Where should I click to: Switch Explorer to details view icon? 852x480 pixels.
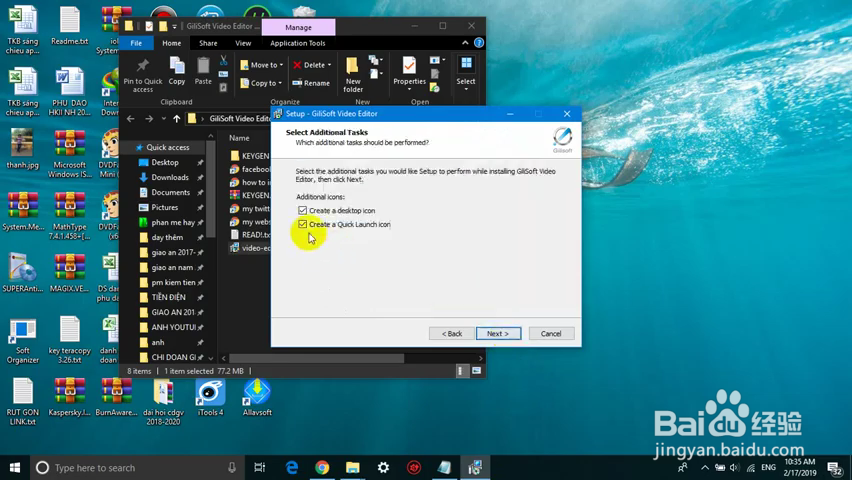pos(460,371)
